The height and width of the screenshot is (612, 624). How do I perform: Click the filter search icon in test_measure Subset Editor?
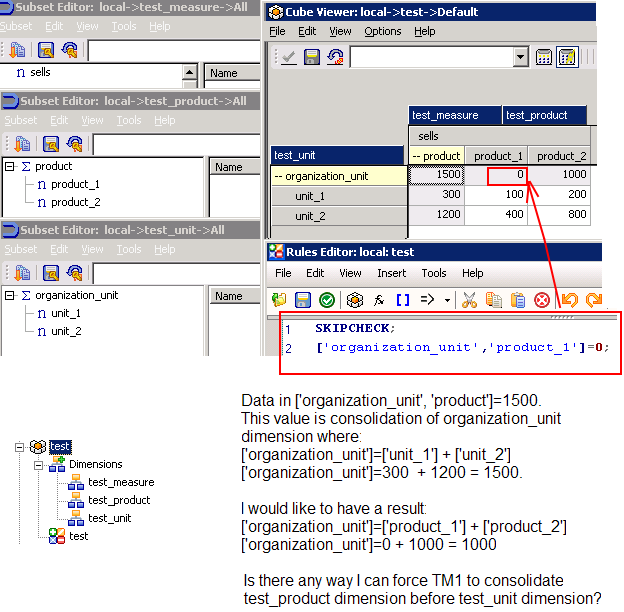[x=46, y=50]
